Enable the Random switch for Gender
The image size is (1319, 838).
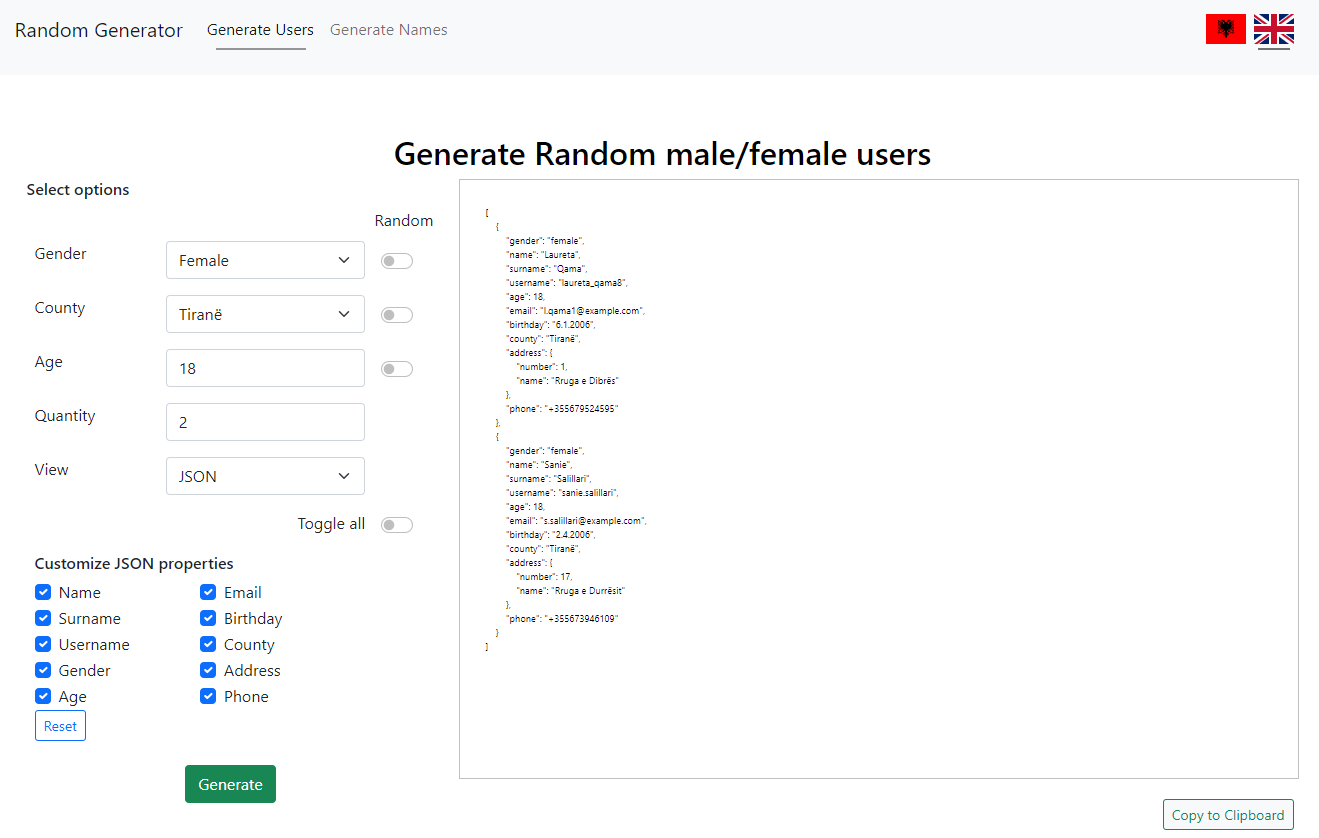click(397, 261)
